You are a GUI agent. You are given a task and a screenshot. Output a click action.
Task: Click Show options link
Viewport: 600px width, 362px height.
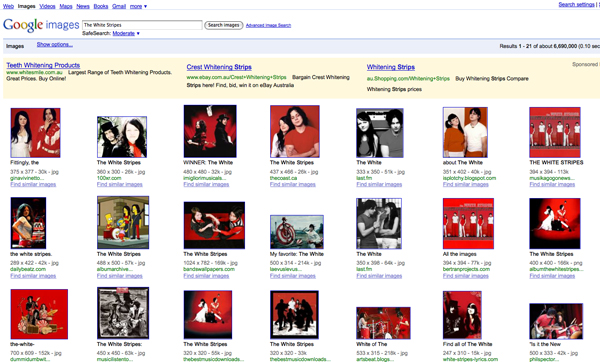coord(55,44)
